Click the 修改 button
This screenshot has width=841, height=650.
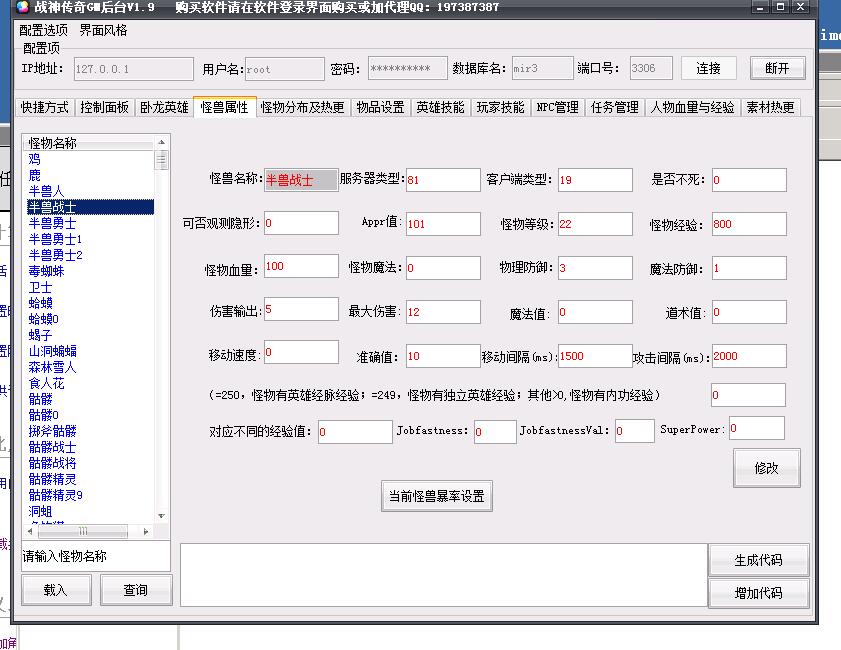[766, 468]
